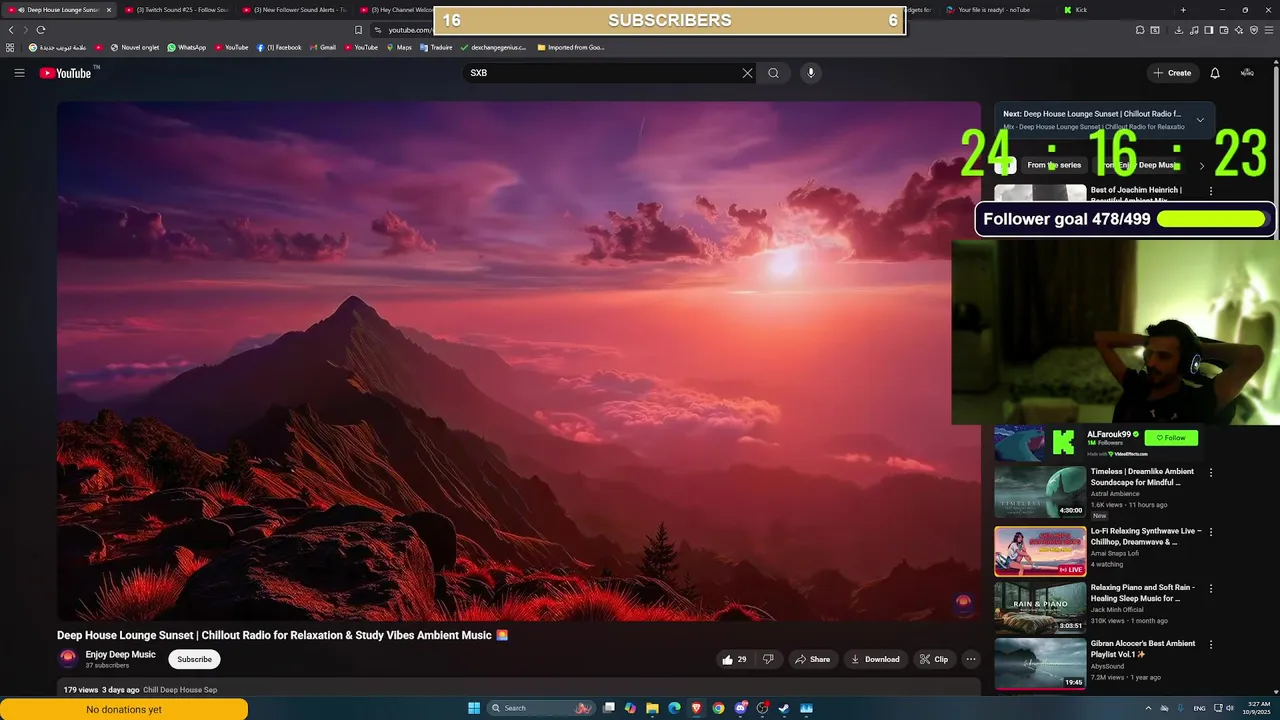Open a new browser tab

coord(1183,10)
